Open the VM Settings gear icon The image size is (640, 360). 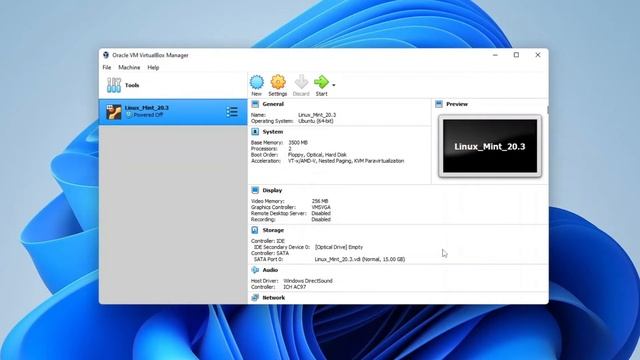(278, 82)
